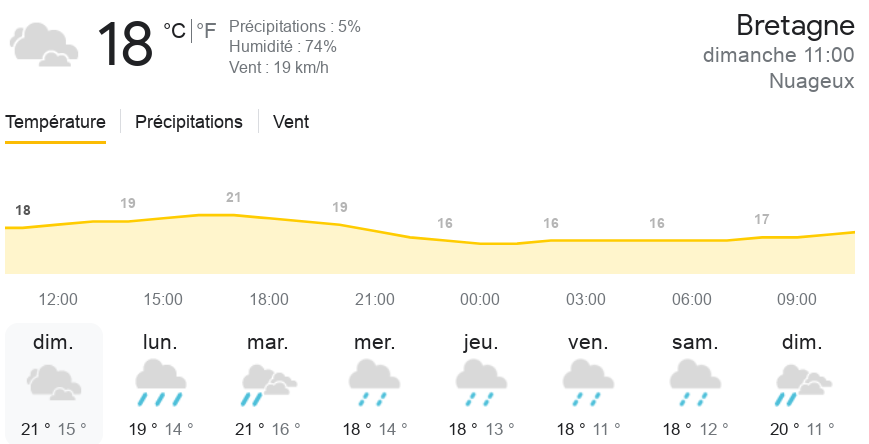Choose the jeu. day label
This screenshot has height=444, width=869.
[x=480, y=343]
